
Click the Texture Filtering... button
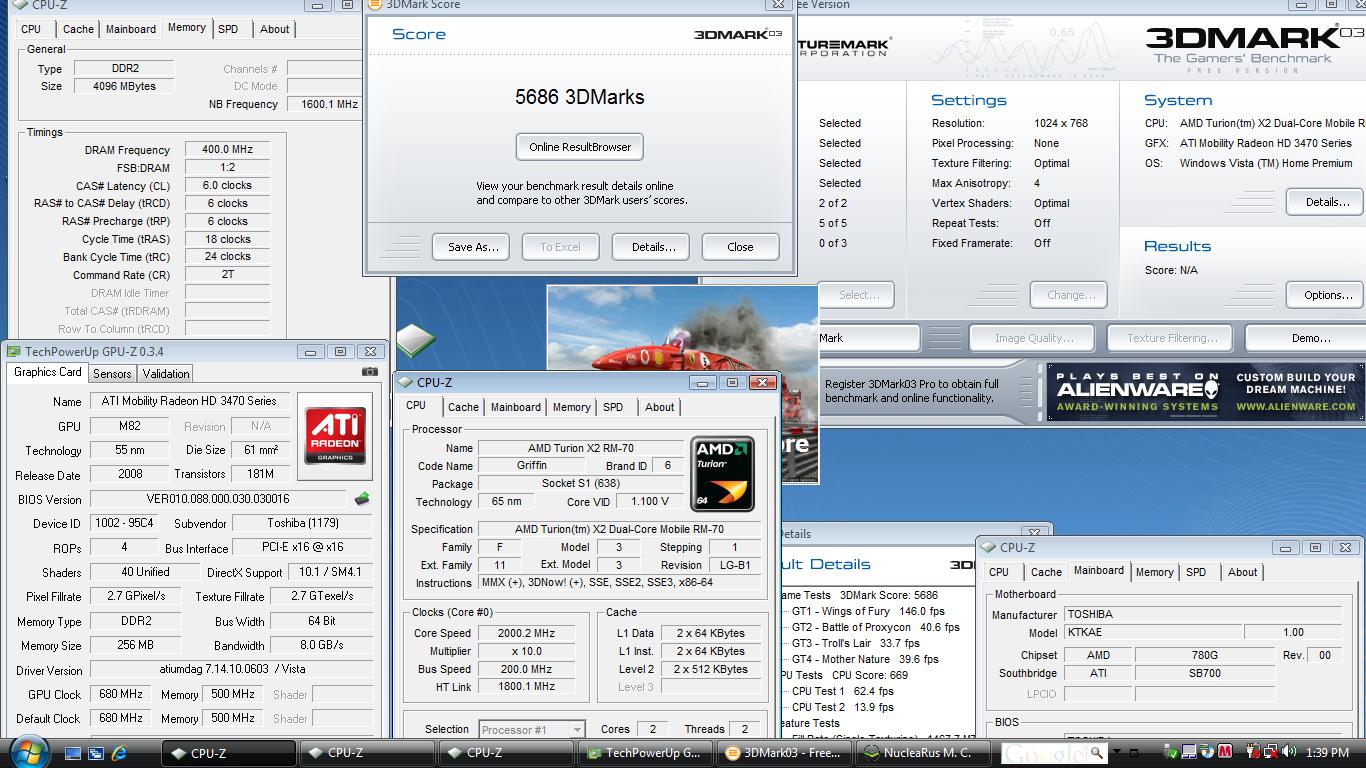click(x=1172, y=338)
